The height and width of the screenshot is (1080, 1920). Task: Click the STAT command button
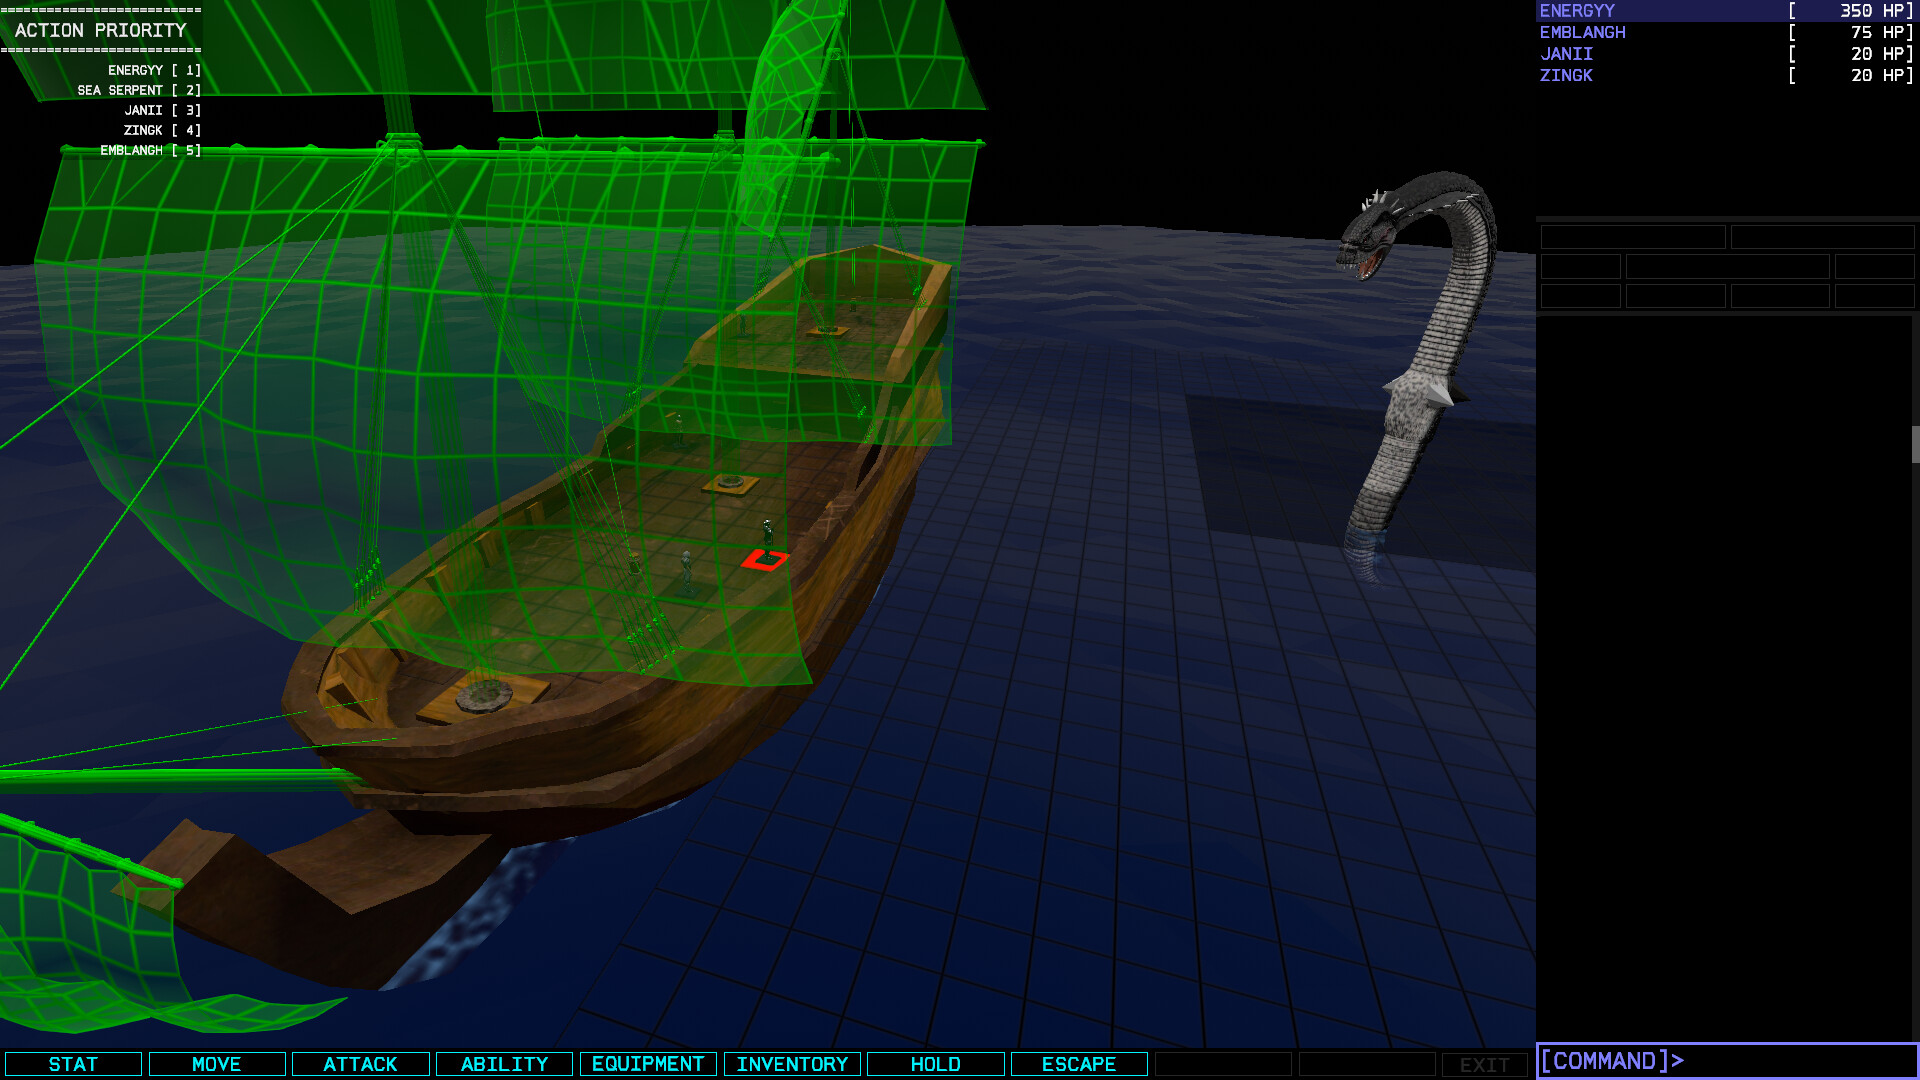(73, 1064)
